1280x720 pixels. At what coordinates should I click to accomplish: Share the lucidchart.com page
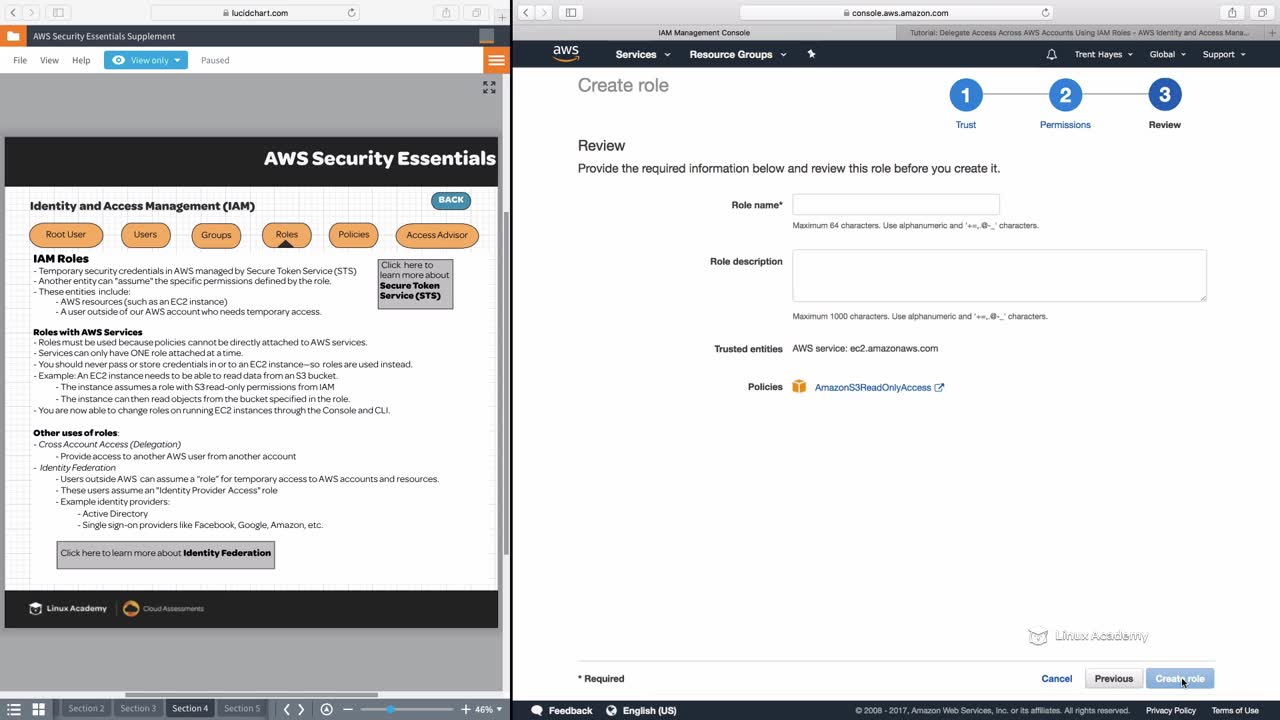tap(446, 13)
